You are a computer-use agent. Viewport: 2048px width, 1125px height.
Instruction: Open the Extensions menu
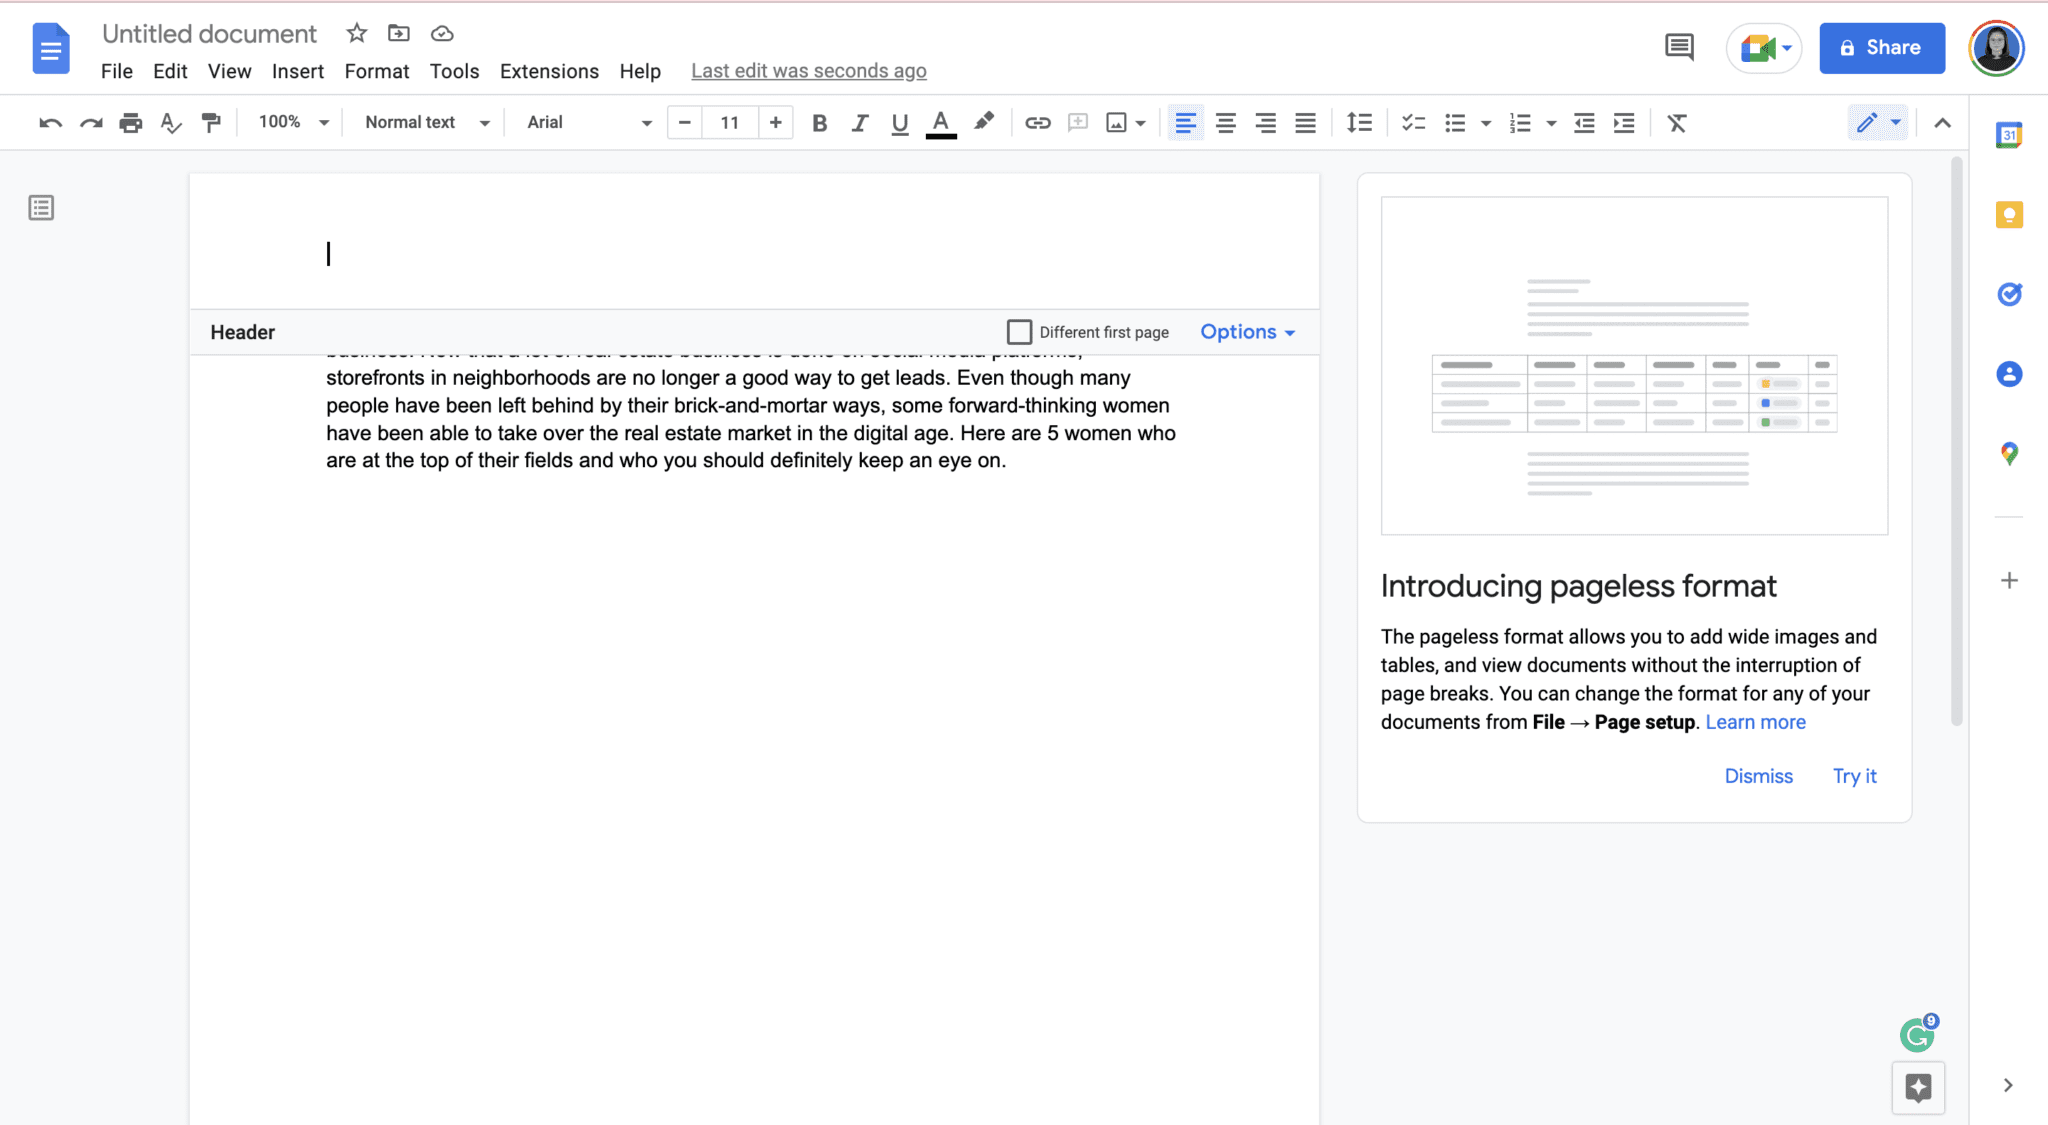point(550,71)
